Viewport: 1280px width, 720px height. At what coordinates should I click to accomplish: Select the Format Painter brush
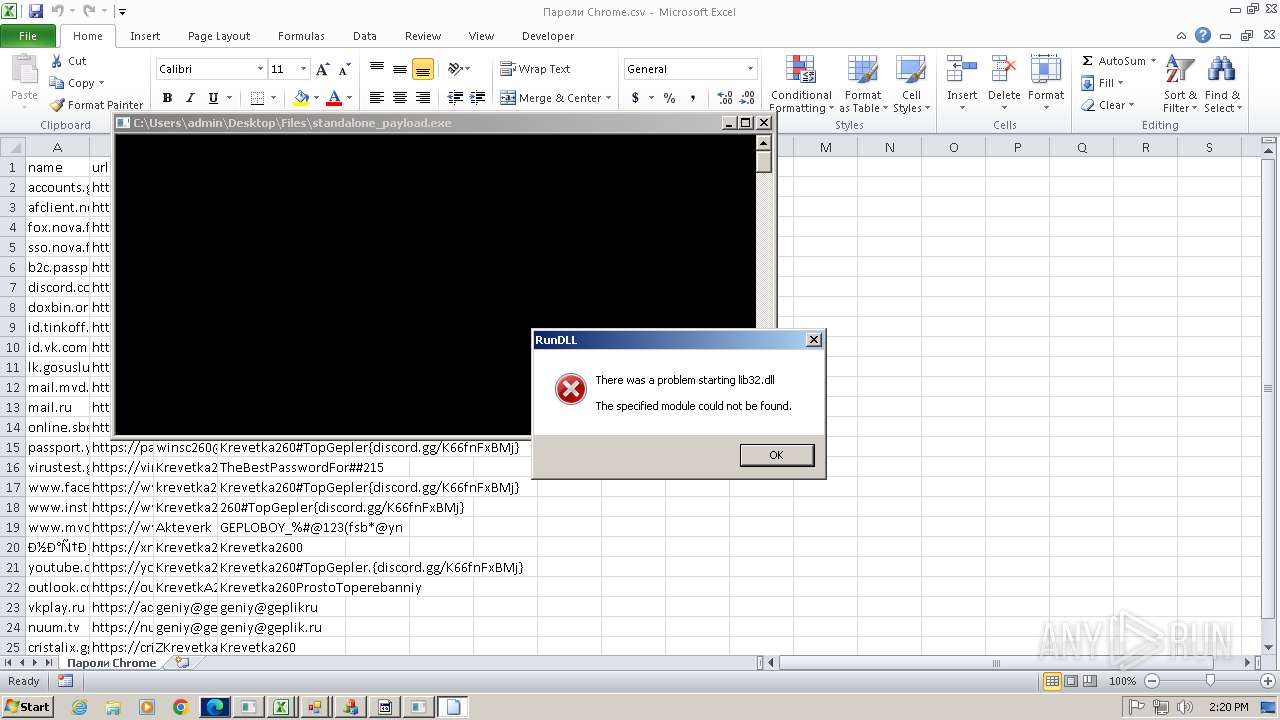[x=57, y=104]
